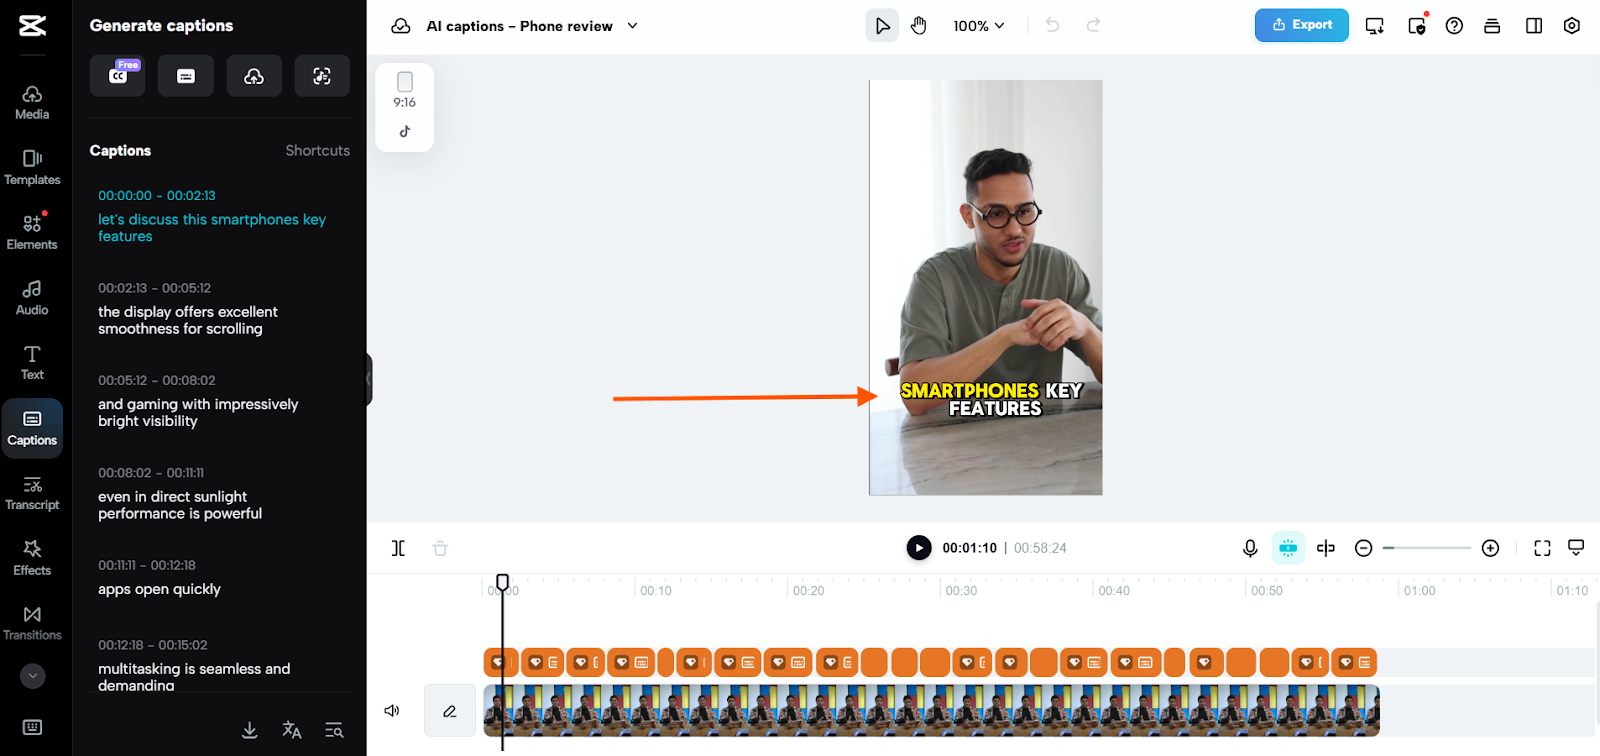Select caption "multitasking is seamless and demanding"

coord(194,677)
